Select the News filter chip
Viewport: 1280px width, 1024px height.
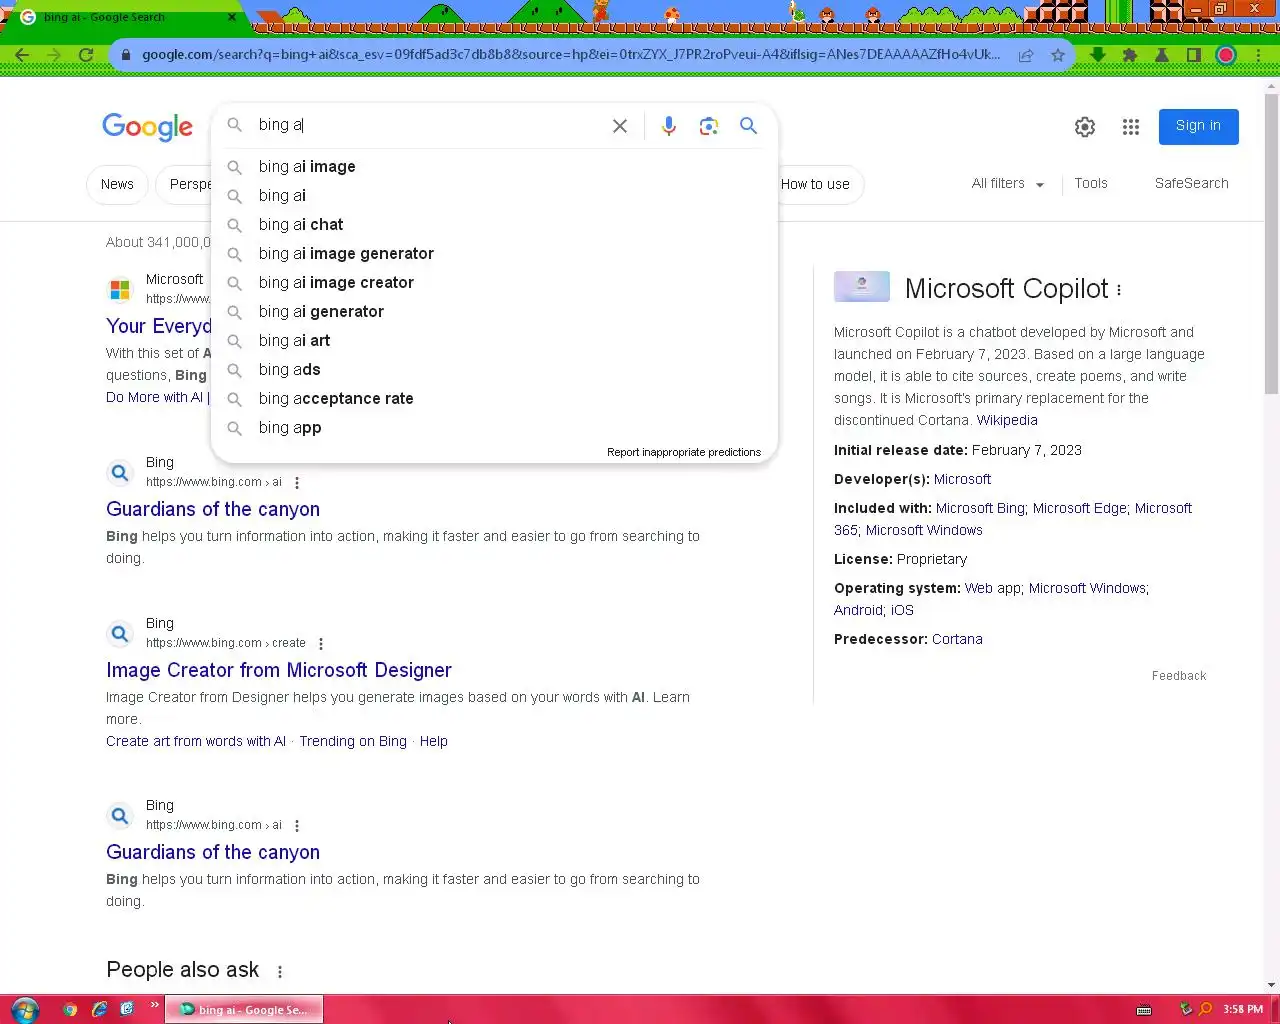117,185
